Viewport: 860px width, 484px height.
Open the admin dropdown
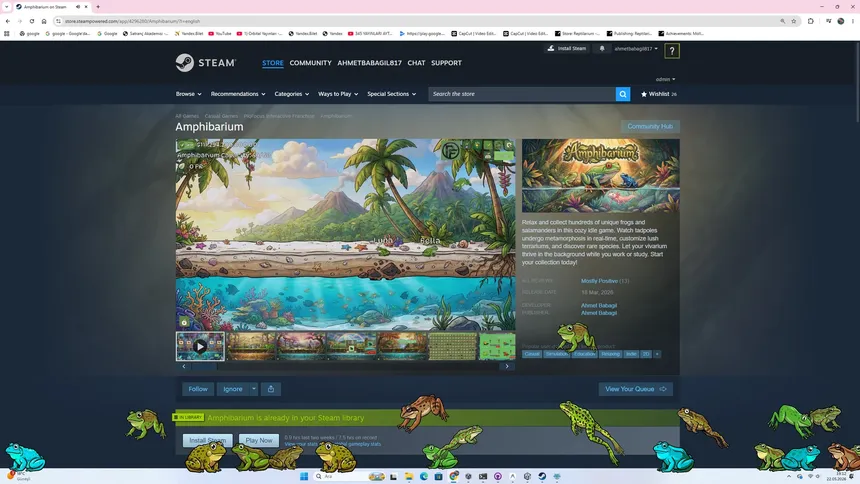pyautogui.click(x=665, y=79)
